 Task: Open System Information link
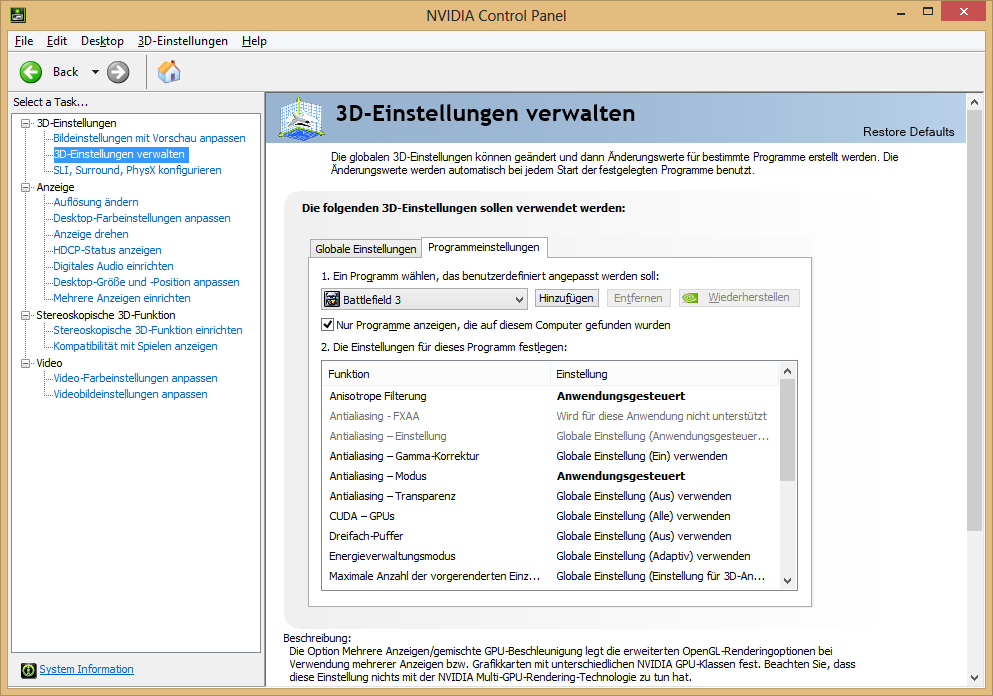tap(86, 669)
